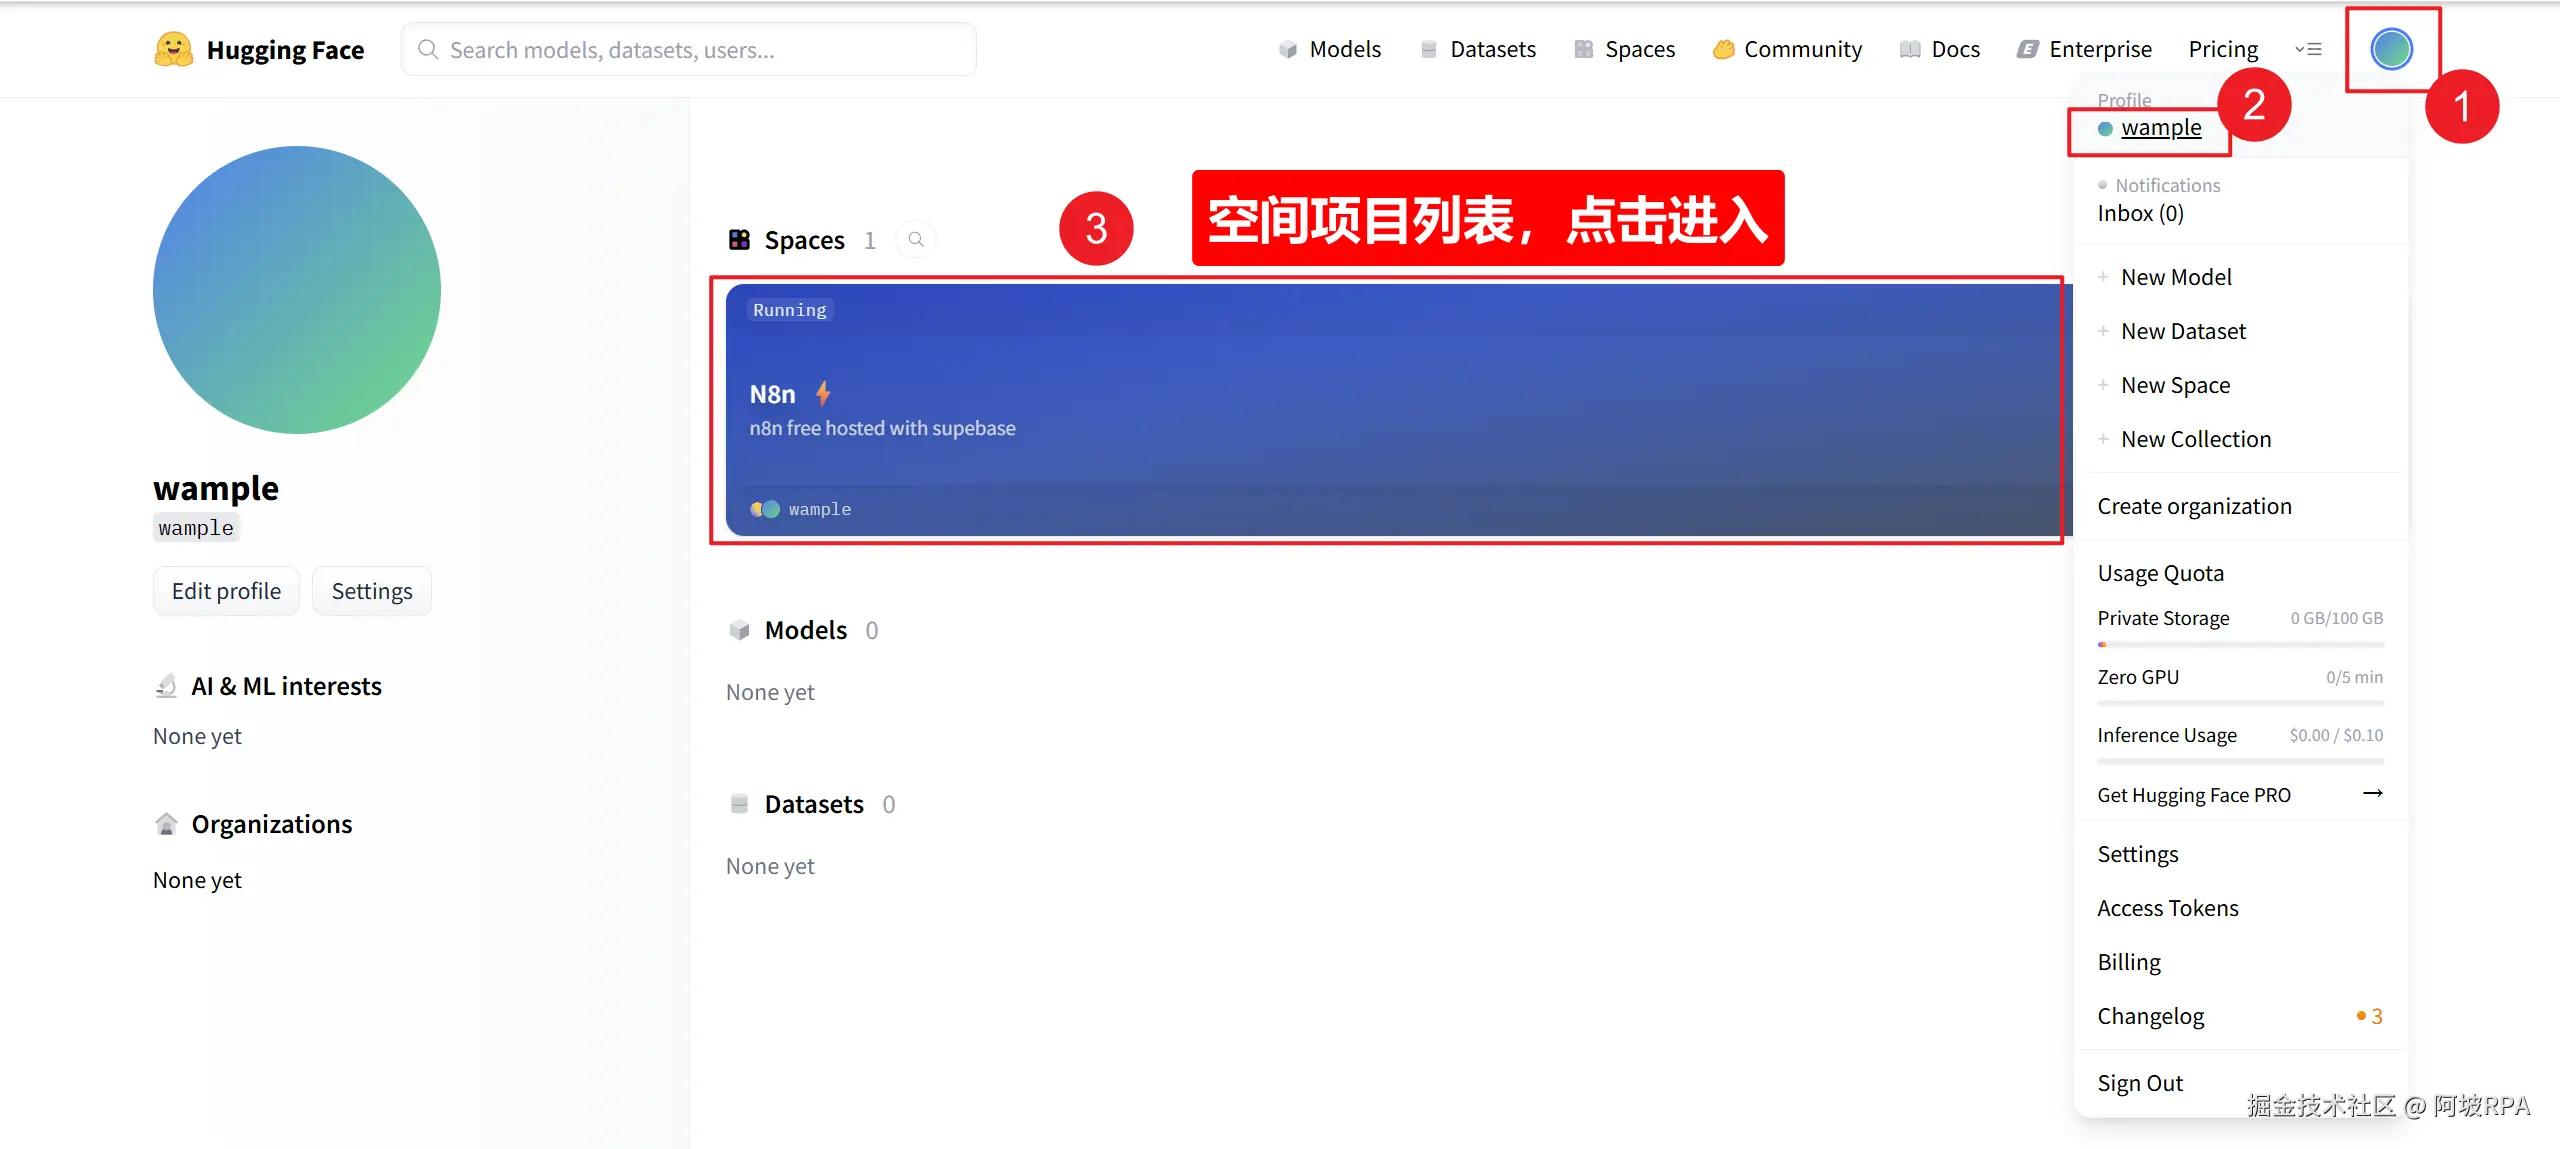This screenshot has width=2560, height=1149.
Task: Click the search models input field
Action: point(690,50)
